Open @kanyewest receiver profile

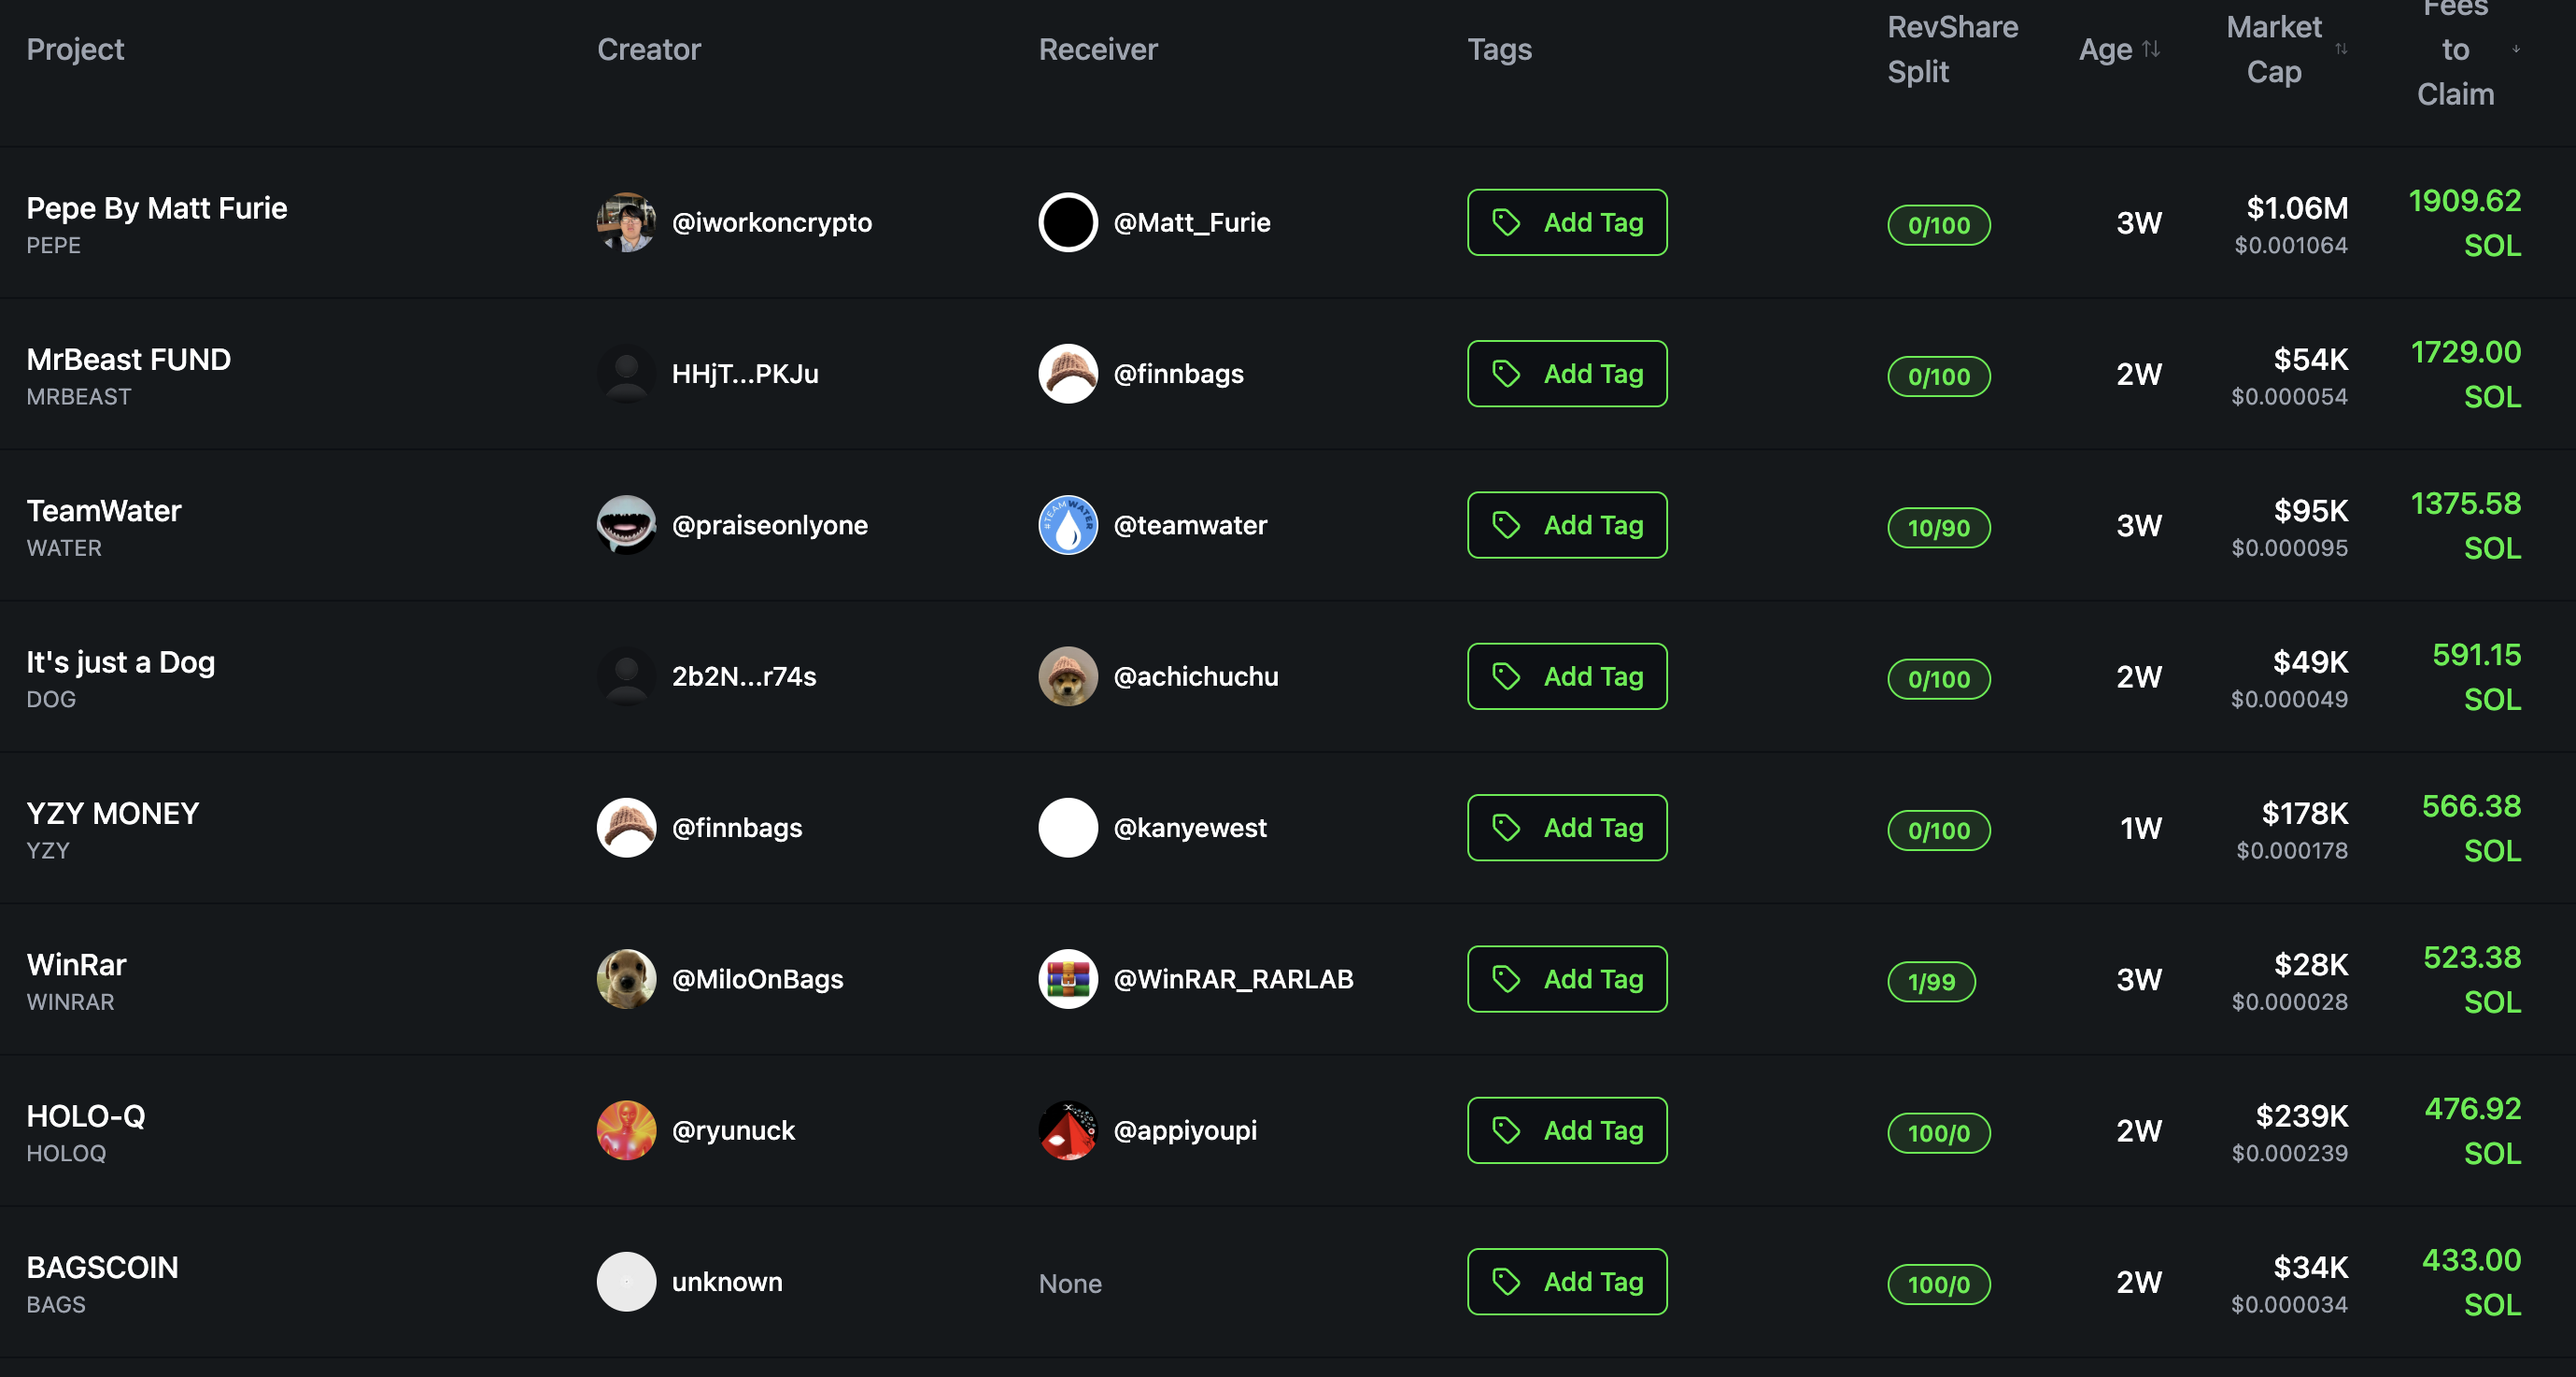1189,827
